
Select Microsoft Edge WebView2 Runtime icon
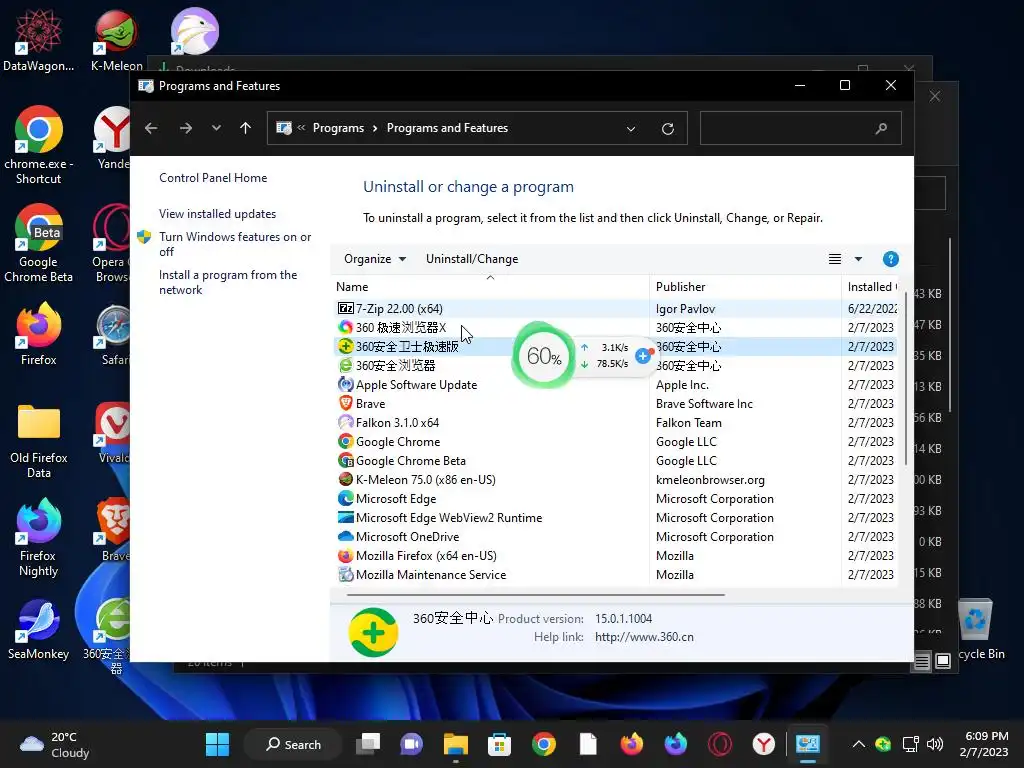point(345,517)
